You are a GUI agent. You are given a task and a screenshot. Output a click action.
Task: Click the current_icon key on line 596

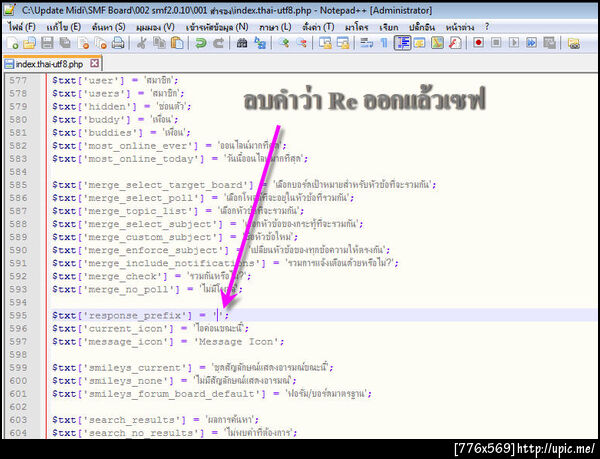pos(125,329)
